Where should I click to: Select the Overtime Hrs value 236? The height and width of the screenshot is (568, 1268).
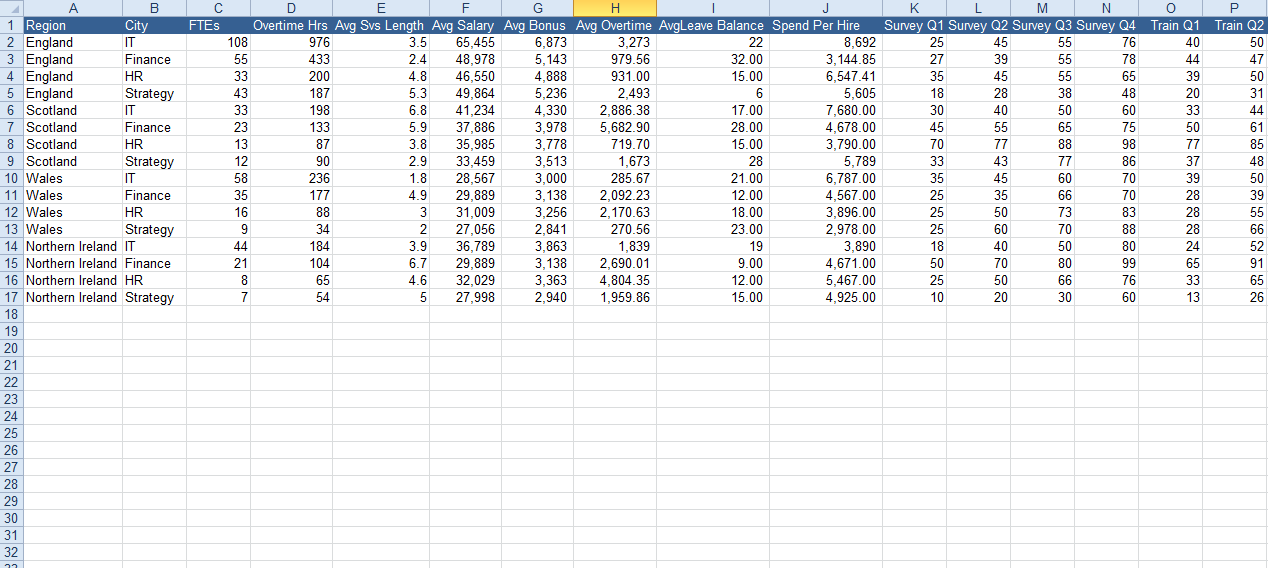[291, 178]
